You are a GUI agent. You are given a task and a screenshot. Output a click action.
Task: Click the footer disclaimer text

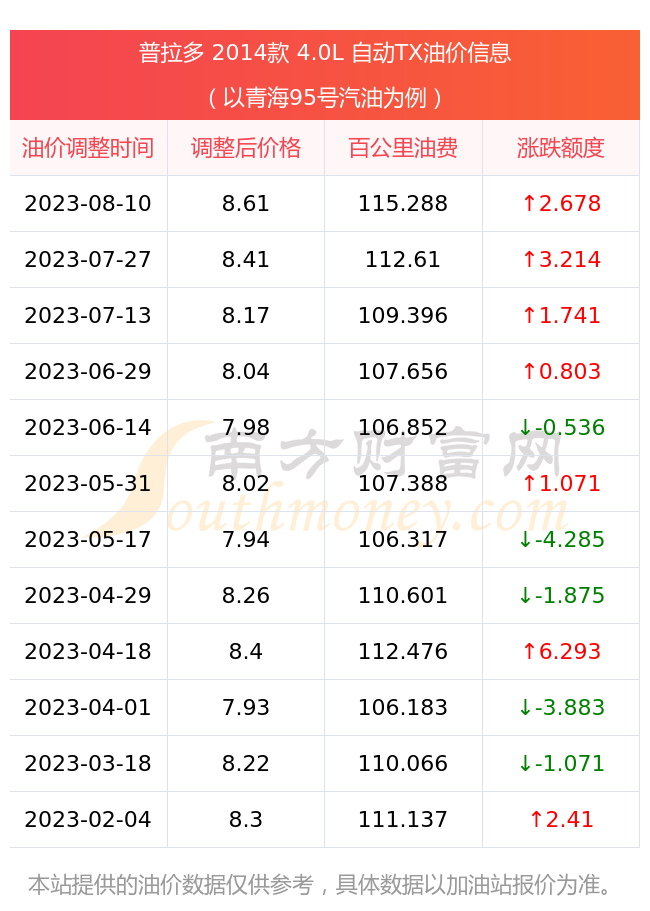coord(321,885)
